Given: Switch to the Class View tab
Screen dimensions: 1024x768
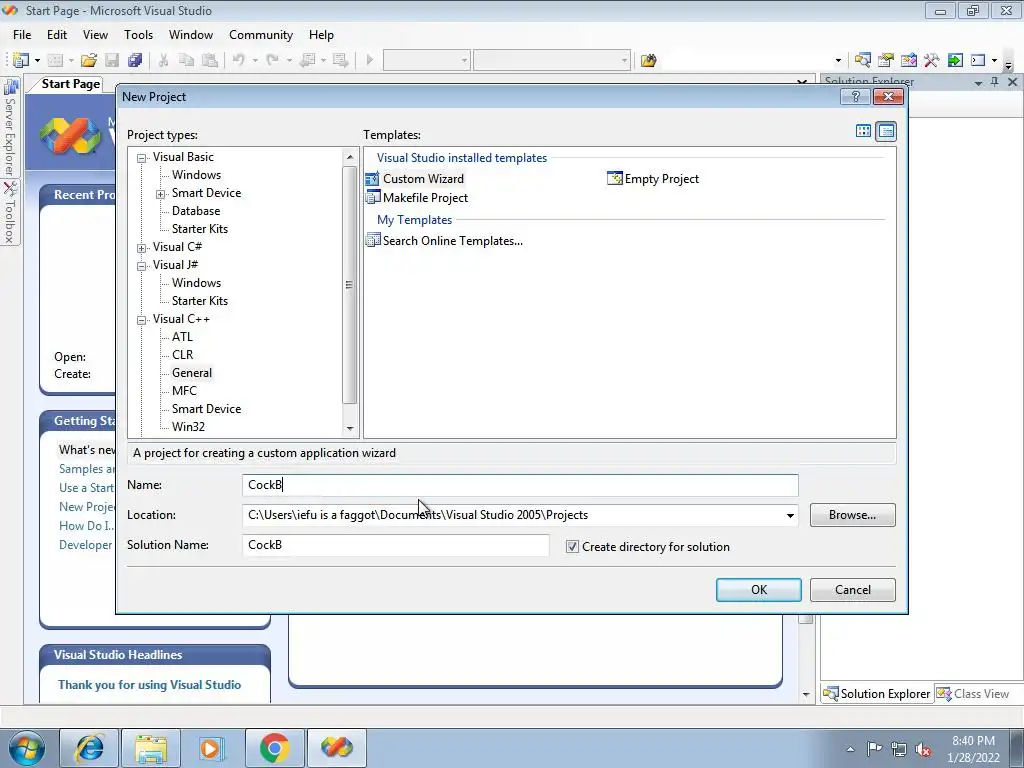Looking at the screenshot, I should (973, 694).
